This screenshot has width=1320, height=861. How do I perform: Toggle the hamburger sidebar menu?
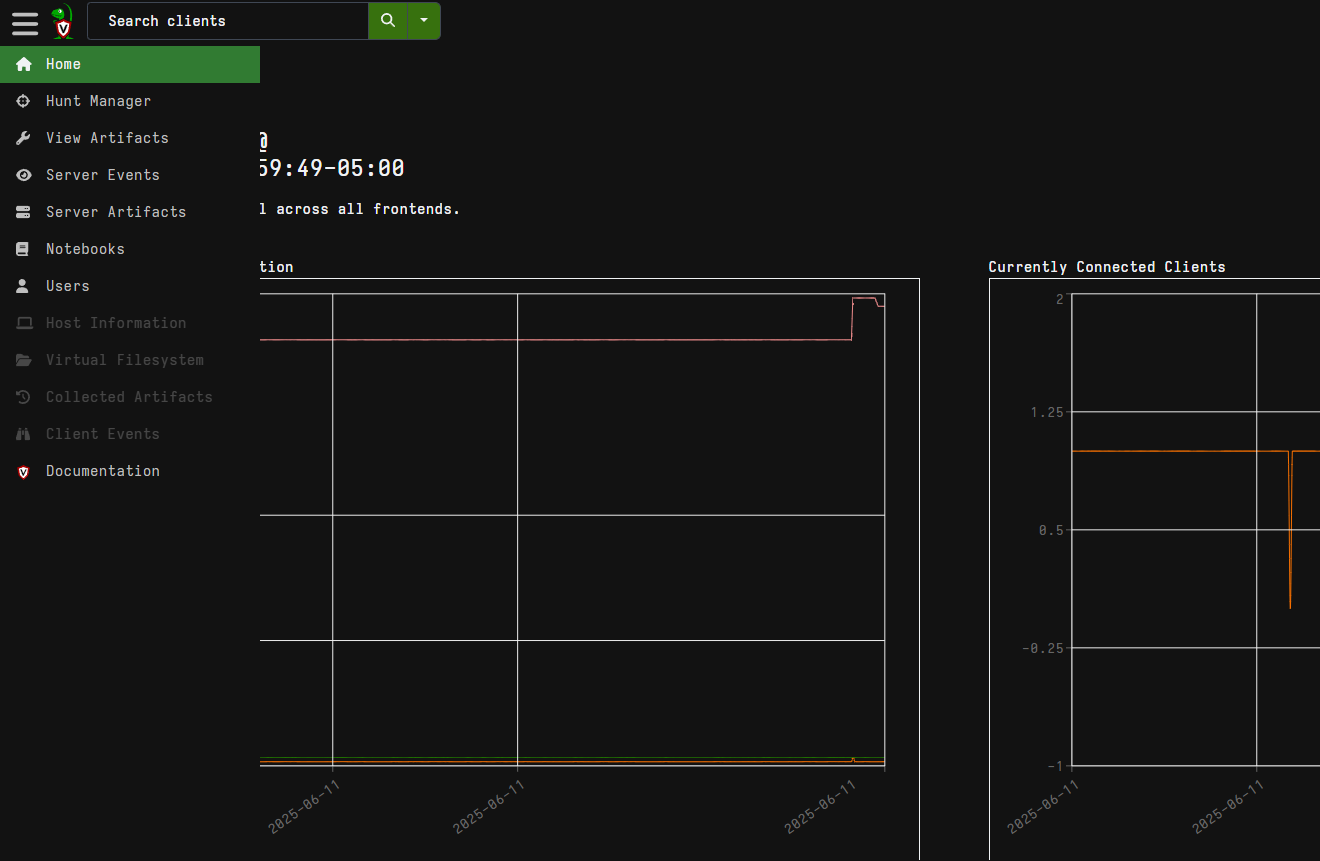tap(25, 21)
